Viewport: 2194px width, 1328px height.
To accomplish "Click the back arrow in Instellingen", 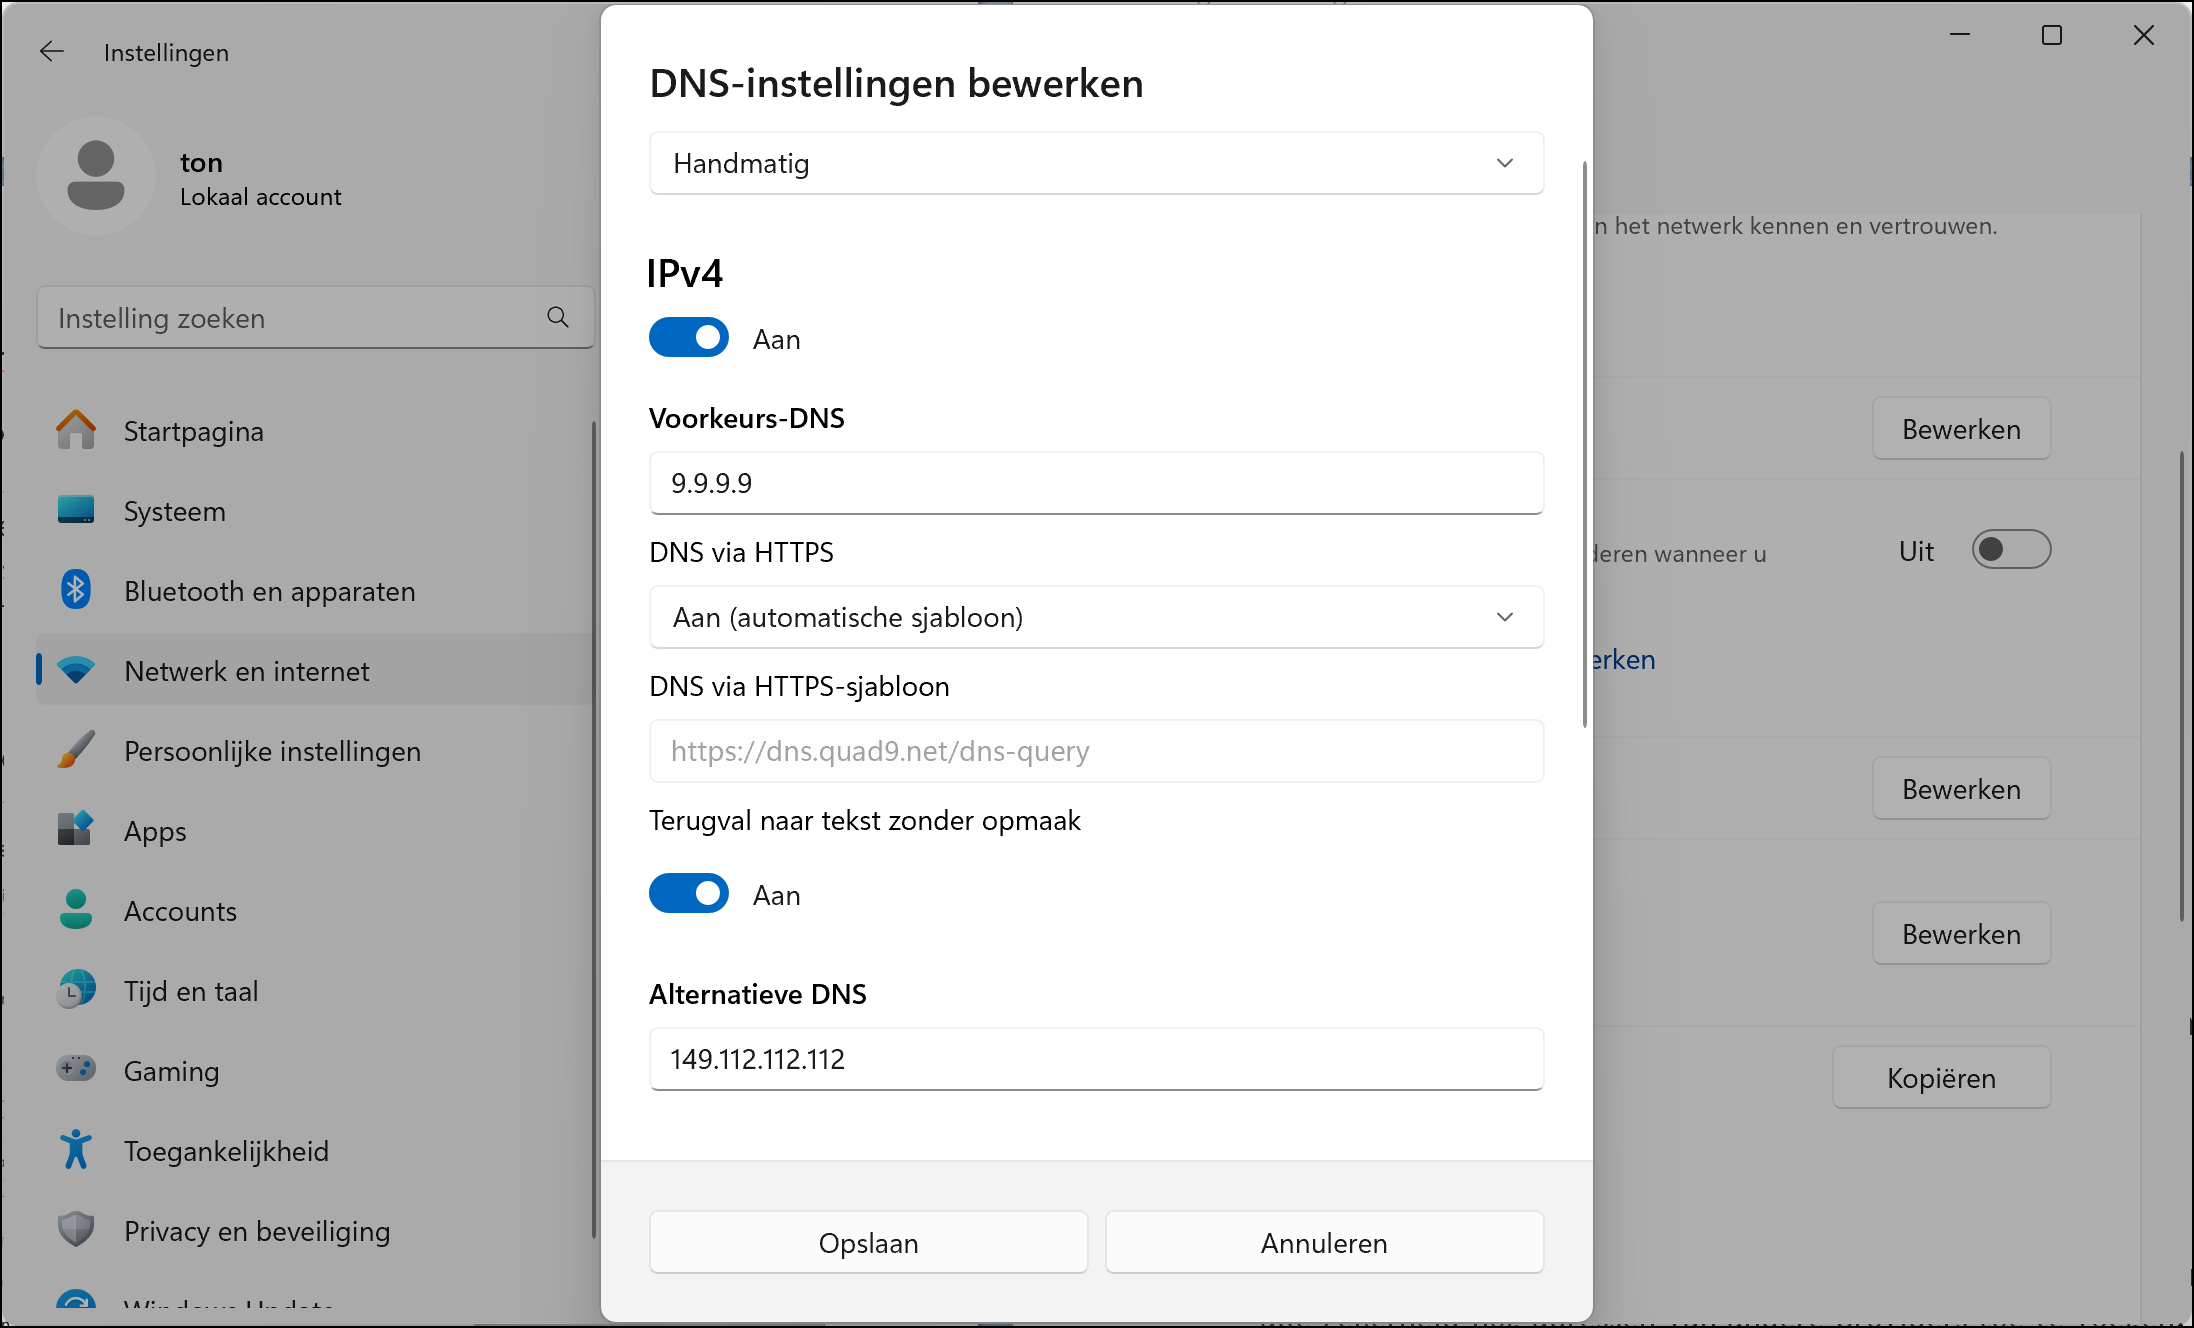I will tap(52, 52).
